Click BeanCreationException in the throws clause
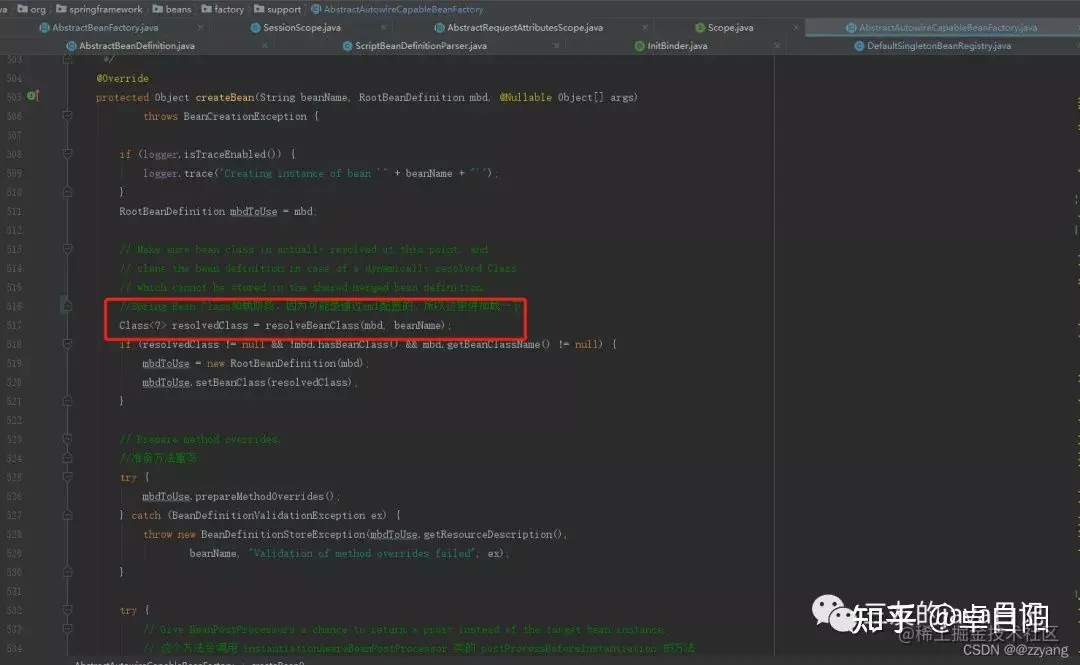Viewport: 1080px width, 665px height. point(245,116)
